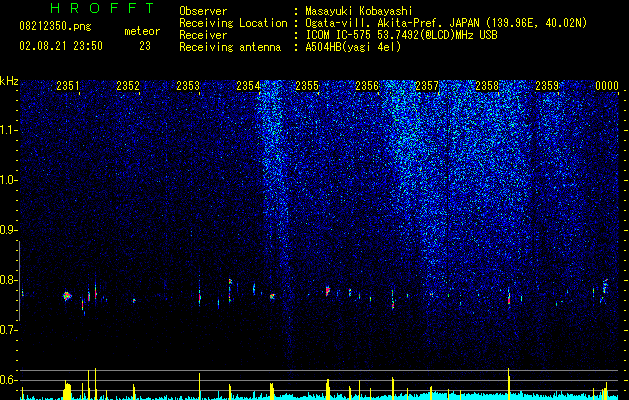Click the 2358 time marker

[487, 86]
